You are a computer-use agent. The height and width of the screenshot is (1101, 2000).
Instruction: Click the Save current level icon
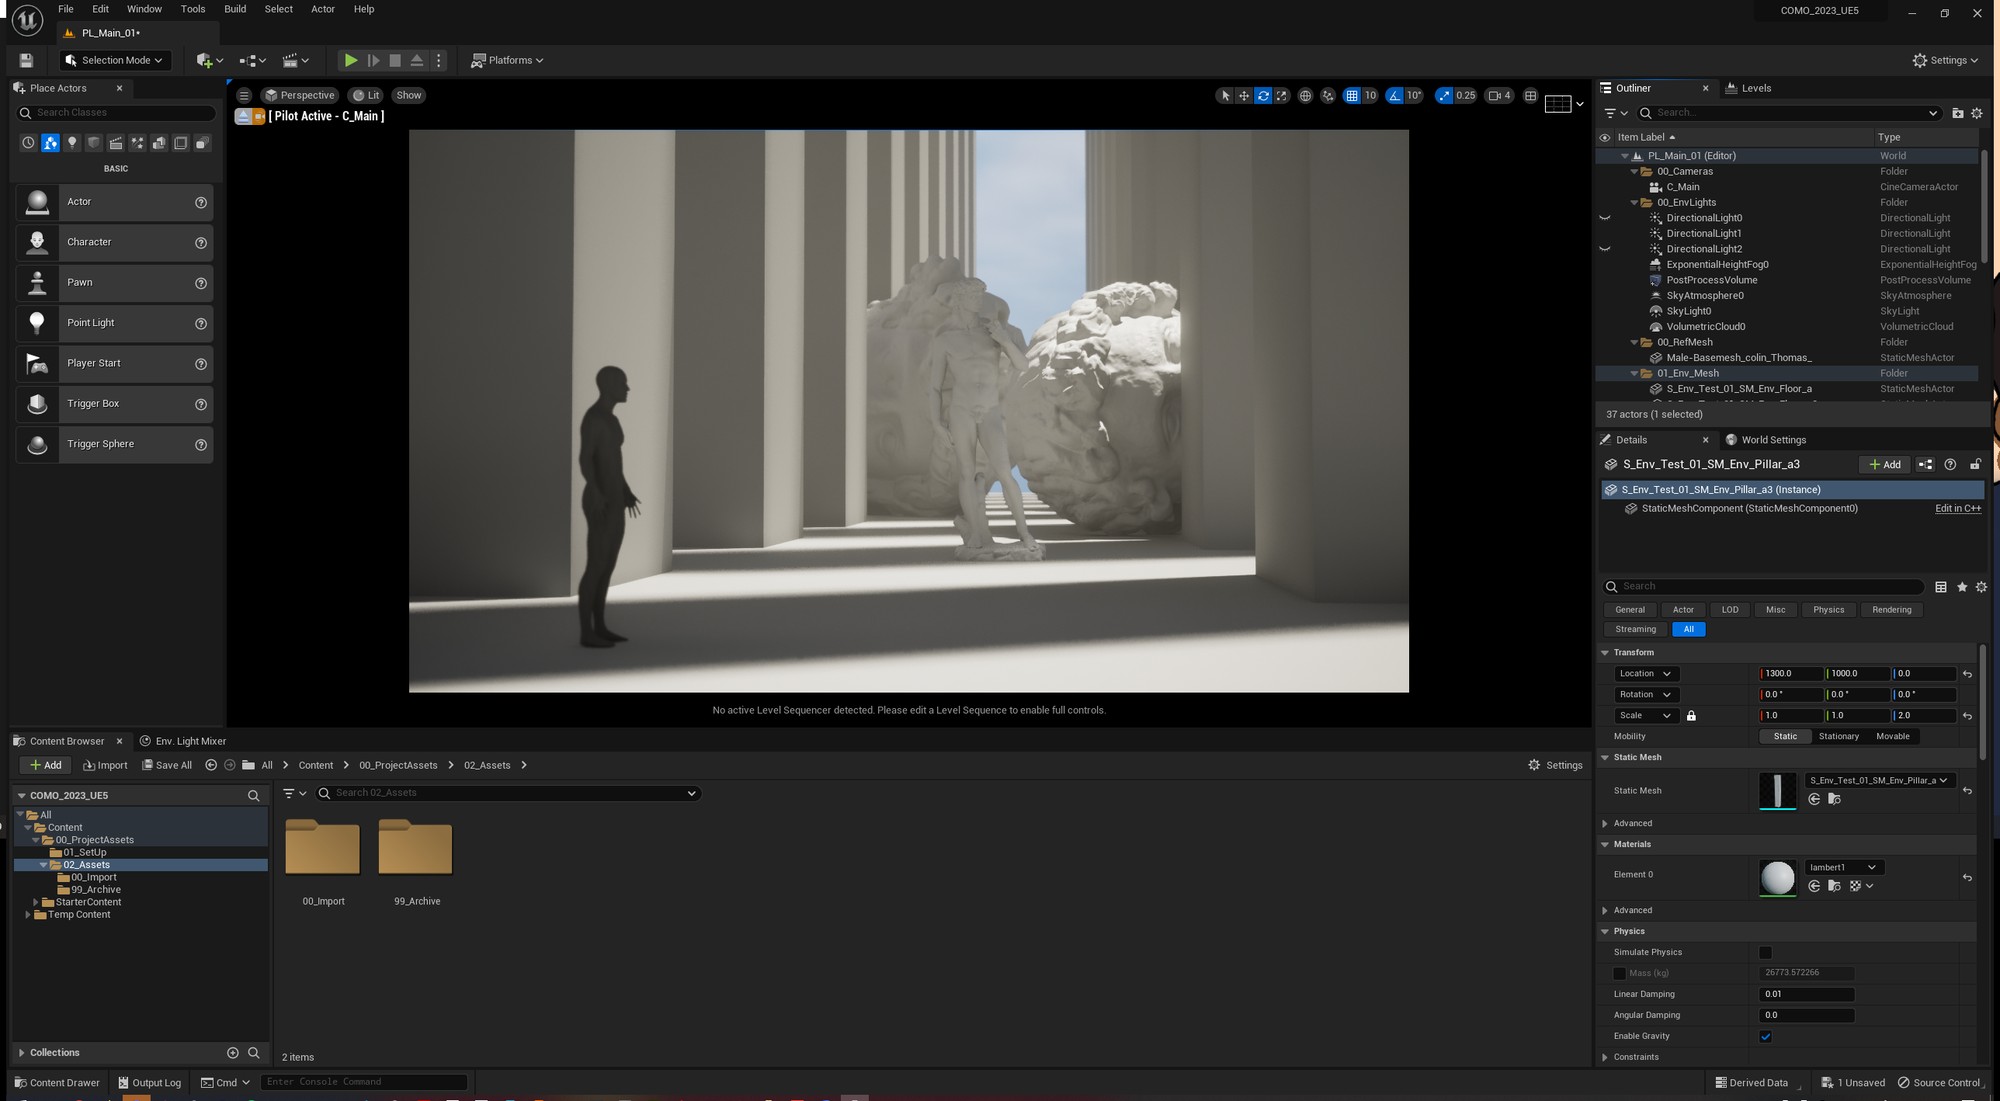26,60
